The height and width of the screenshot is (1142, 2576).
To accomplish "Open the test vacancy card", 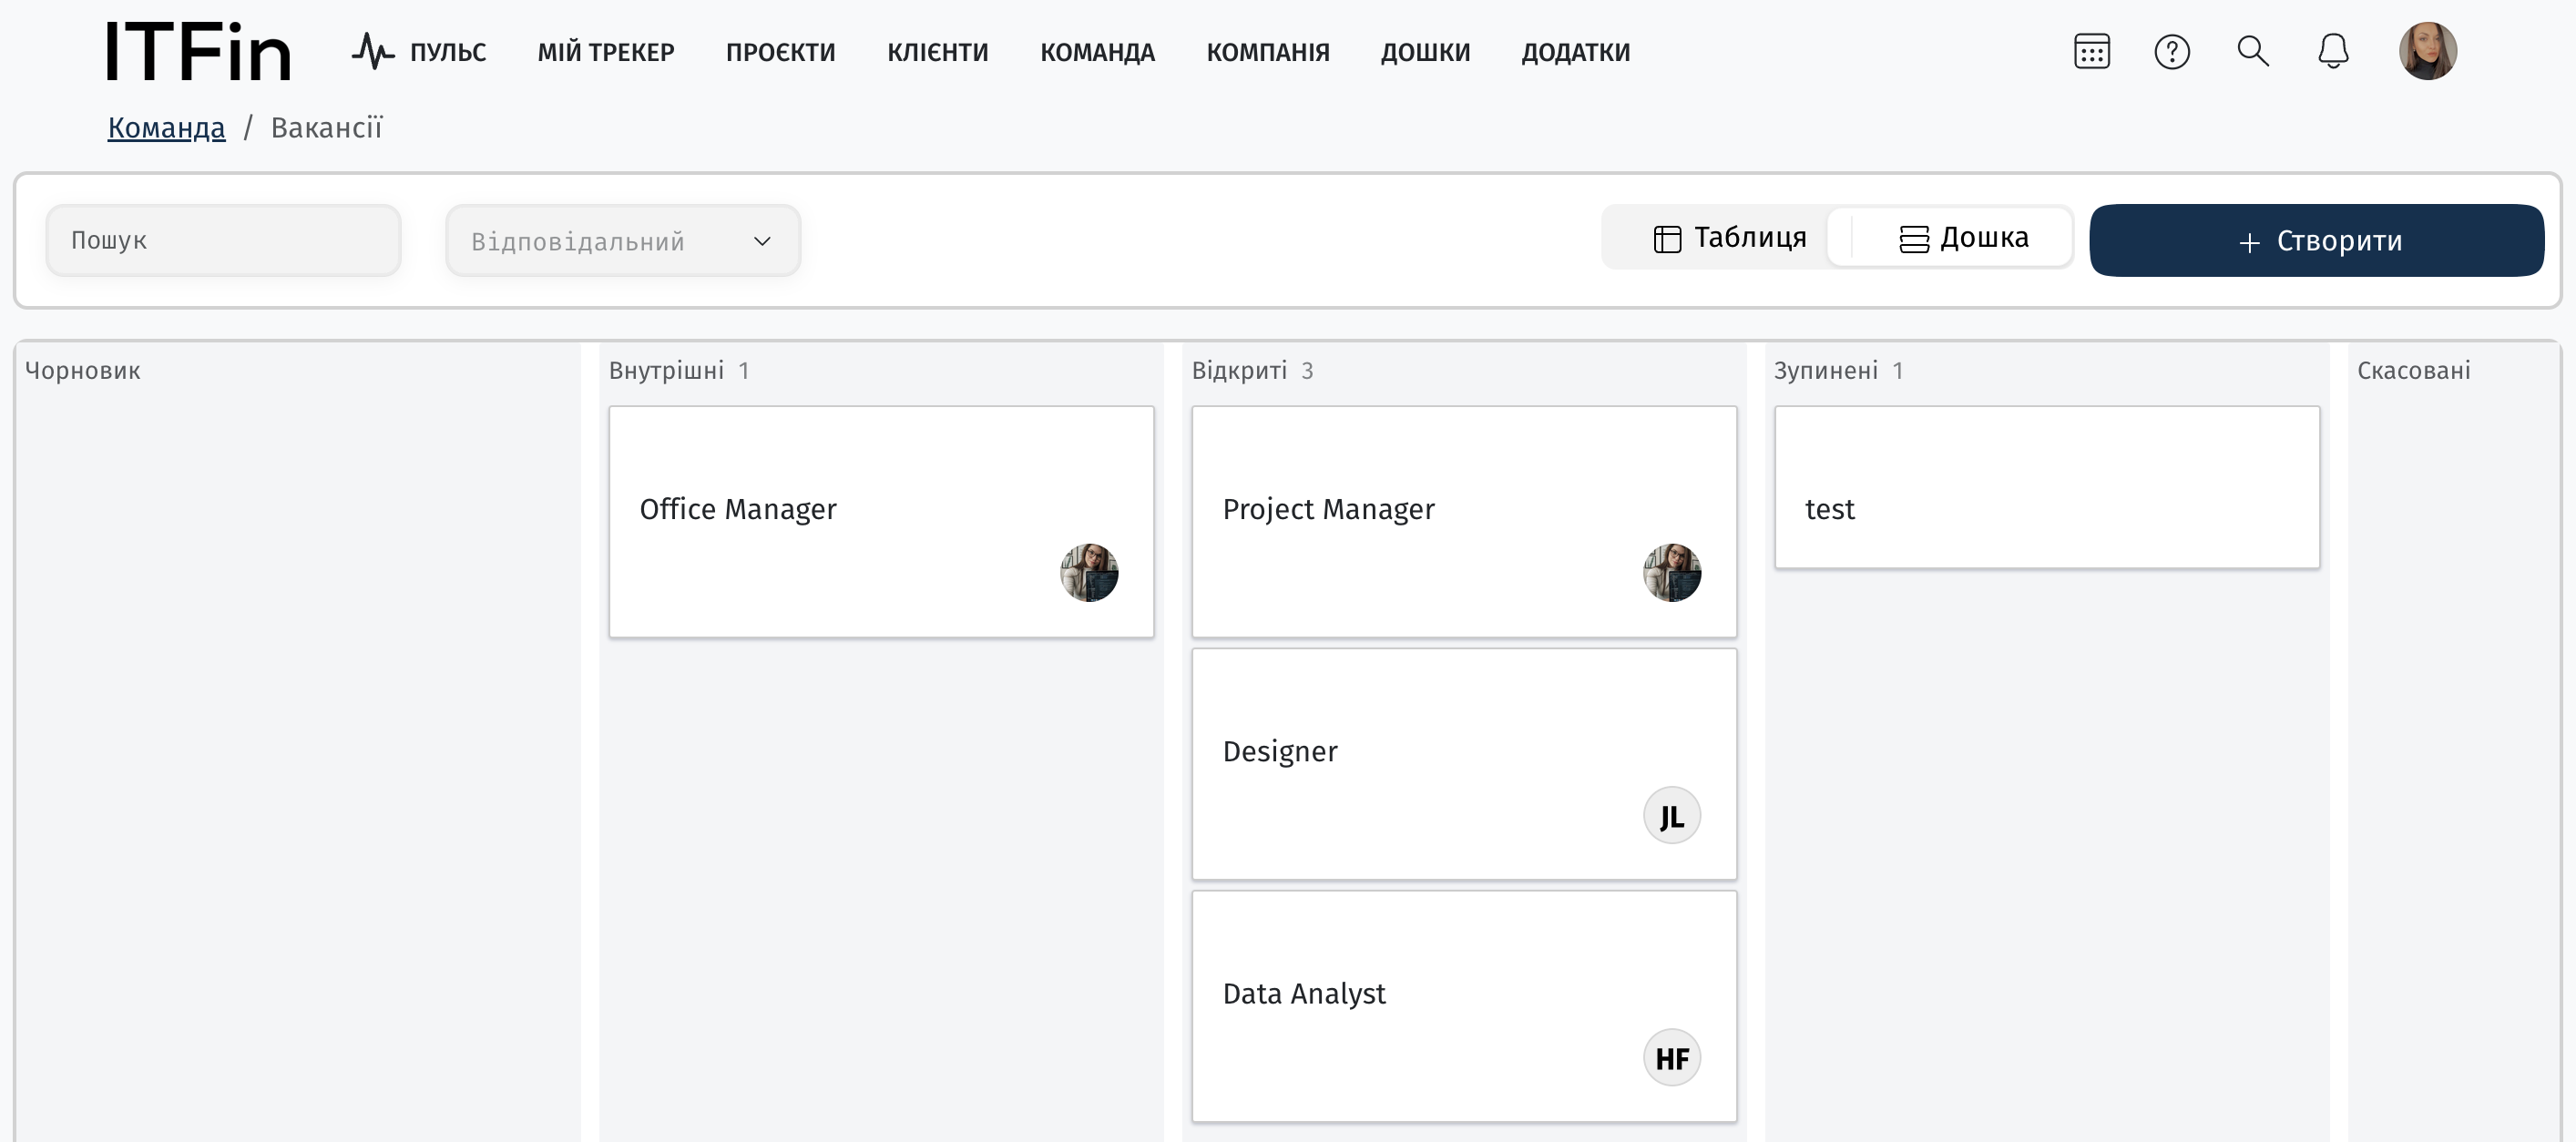I will click(2047, 487).
